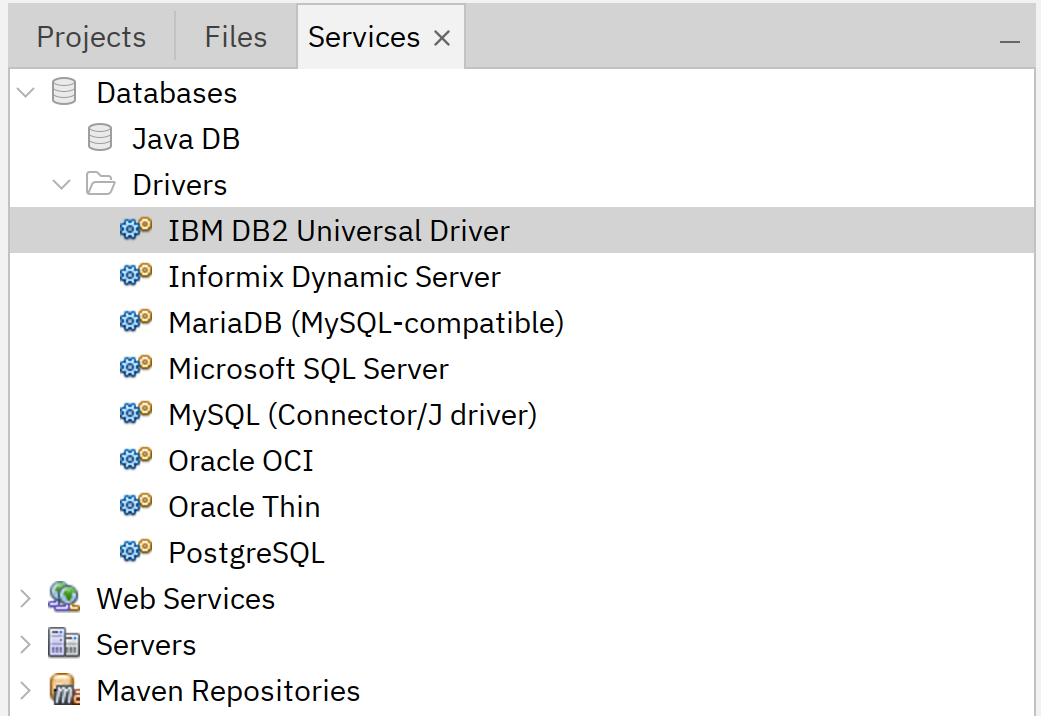1041x716 pixels.
Task: Select Microsoft SQL Server driver
Action: (308, 369)
